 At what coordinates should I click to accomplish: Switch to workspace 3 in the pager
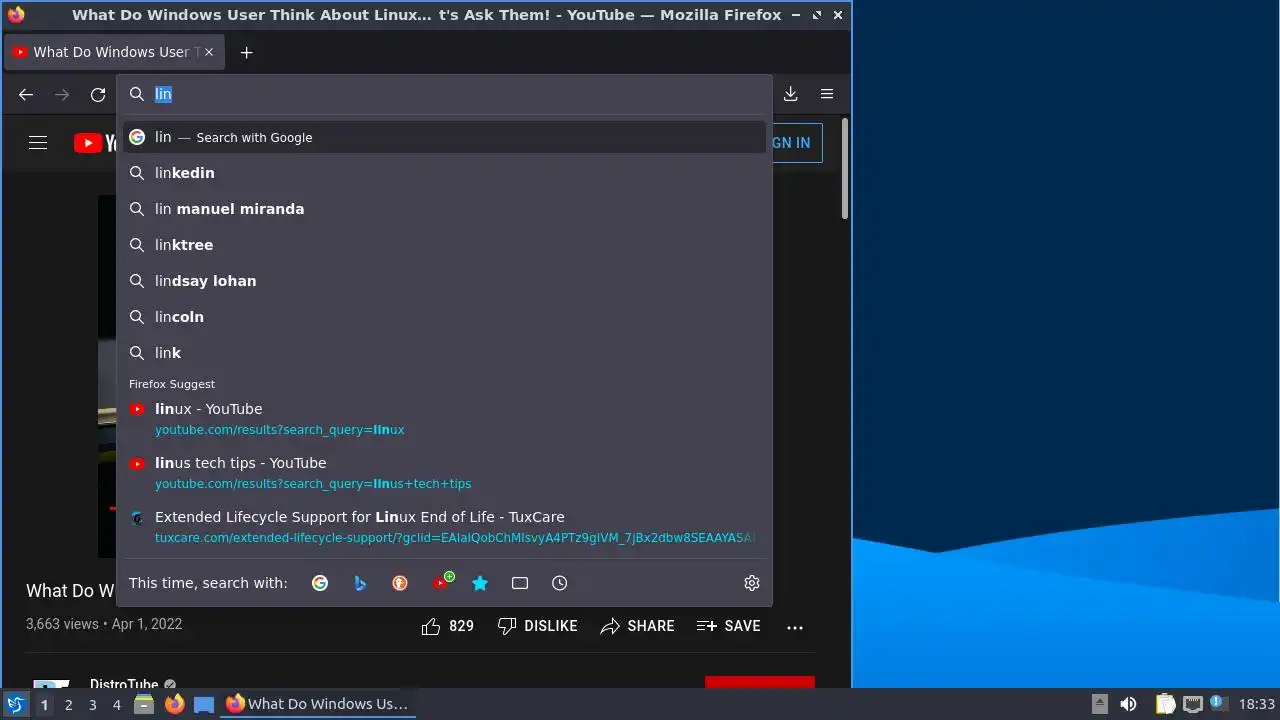pos(92,705)
